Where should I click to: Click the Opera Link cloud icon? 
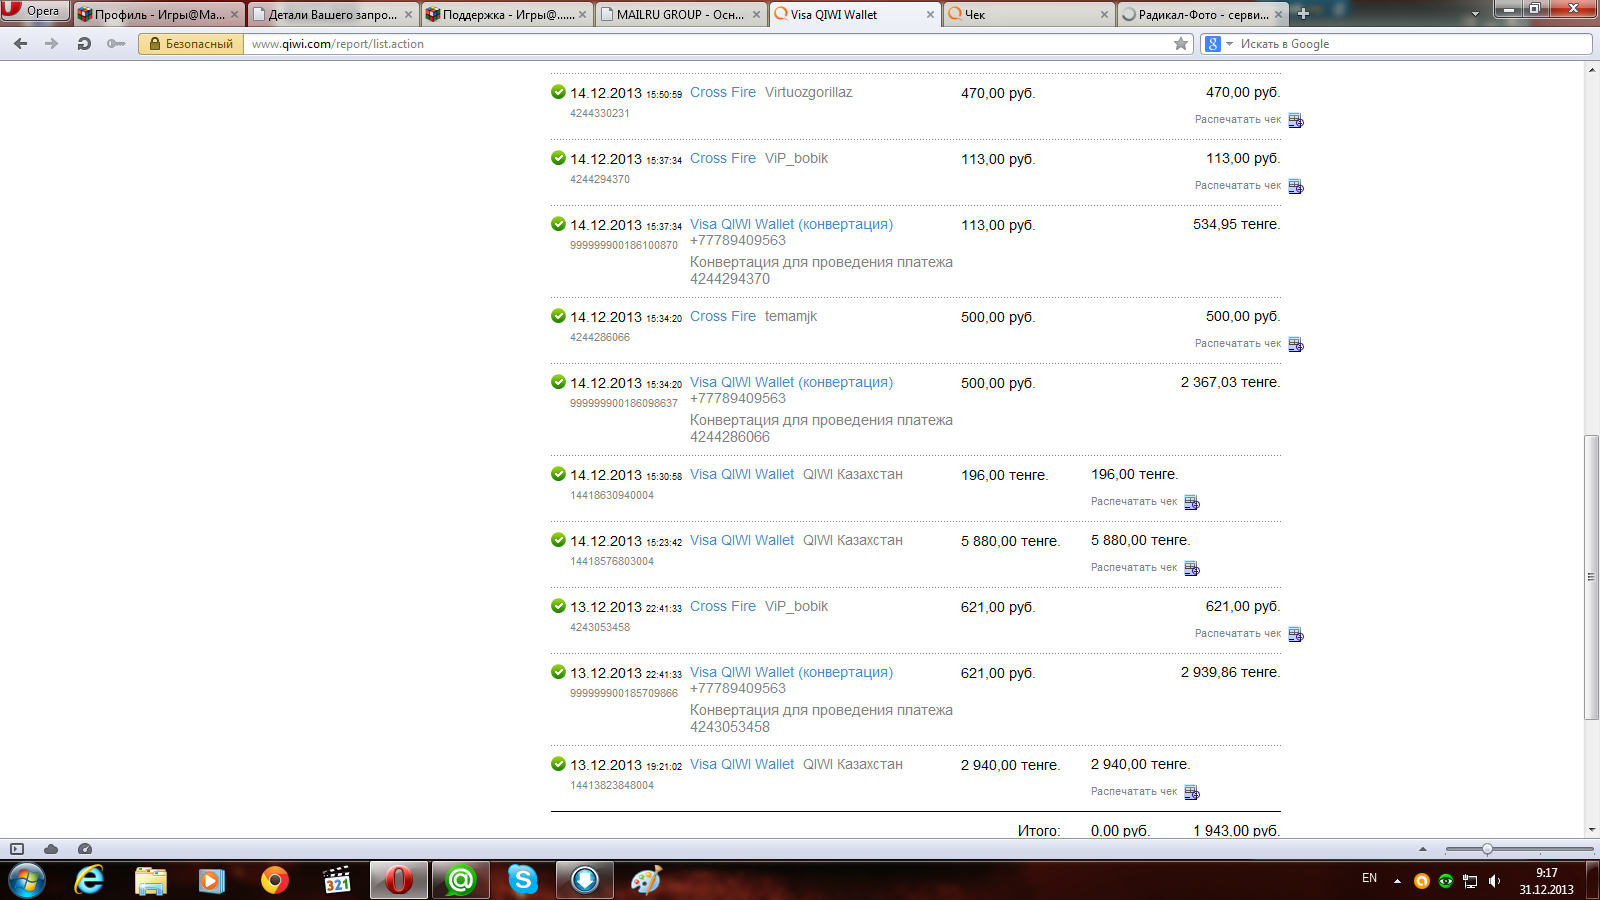(x=51, y=849)
